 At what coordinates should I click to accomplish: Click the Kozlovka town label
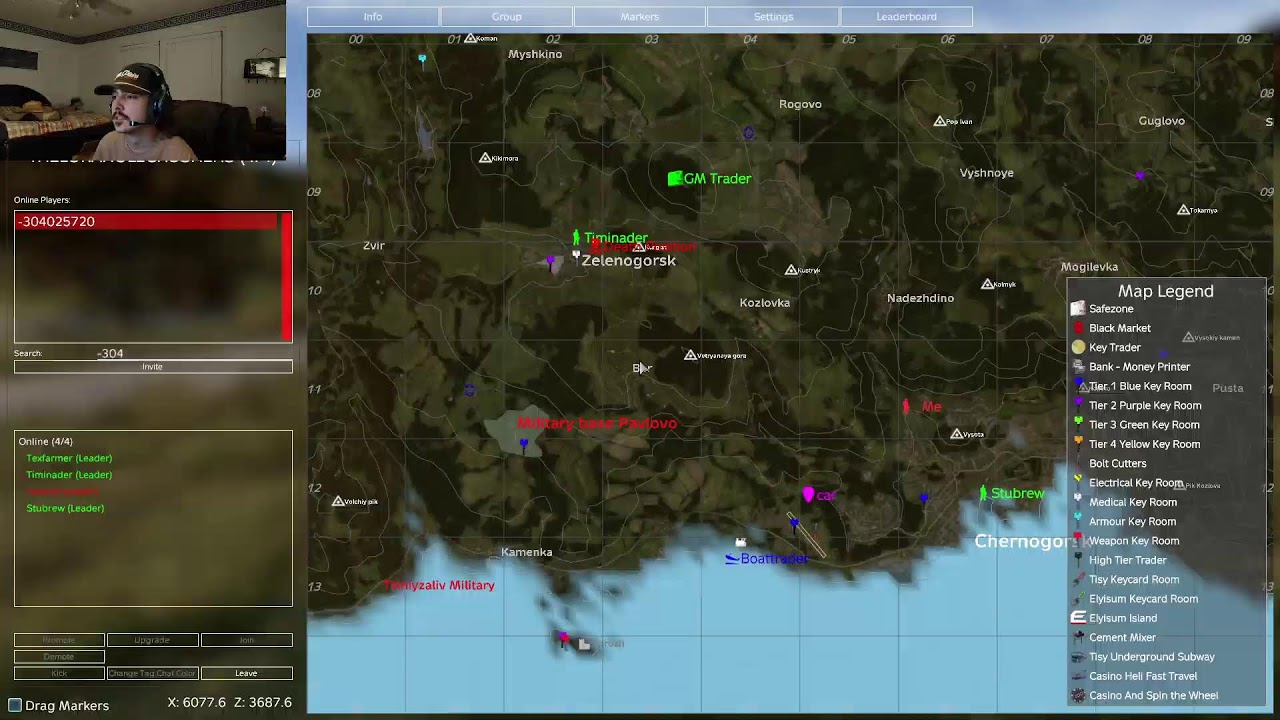click(x=765, y=303)
